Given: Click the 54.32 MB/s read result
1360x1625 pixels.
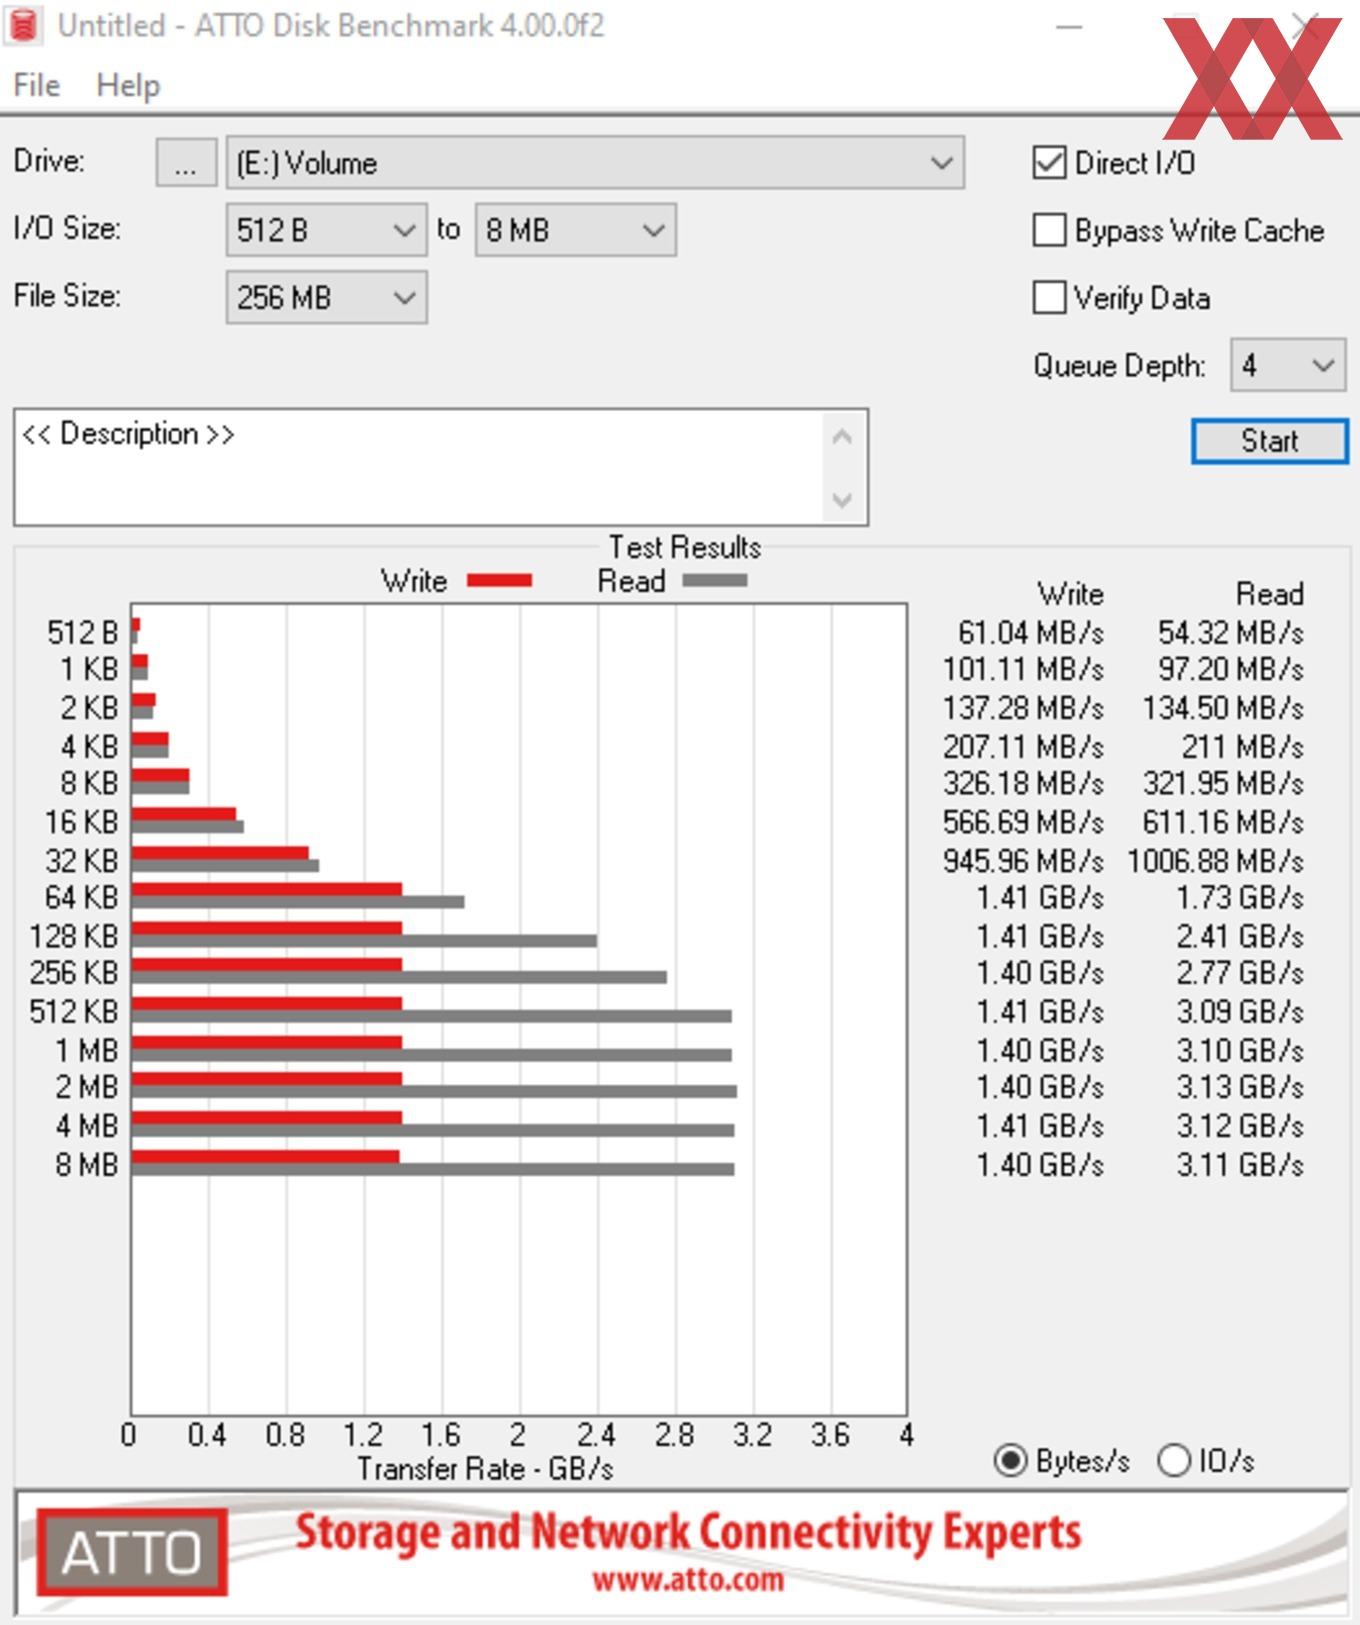Looking at the screenshot, I should pyautogui.click(x=1230, y=633).
